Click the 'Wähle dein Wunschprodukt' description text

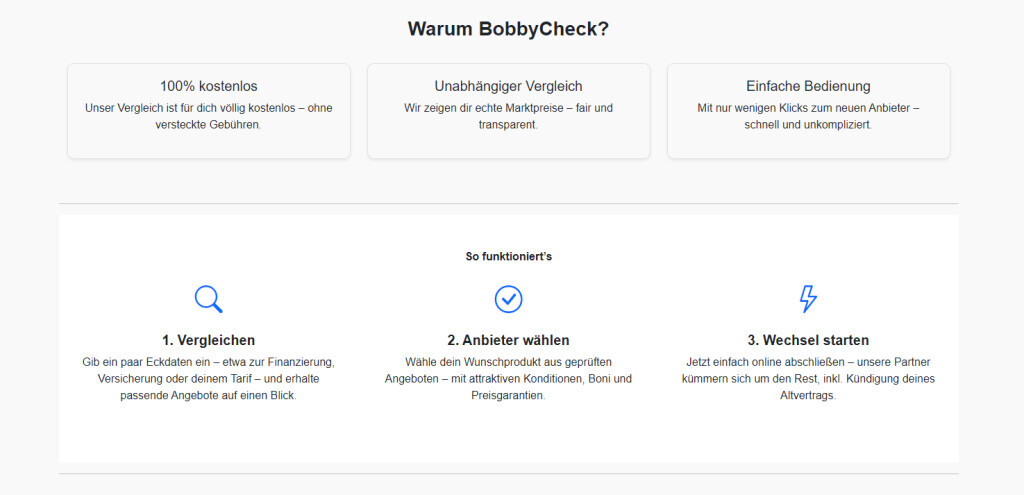pyautogui.click(x=508, y=378)
